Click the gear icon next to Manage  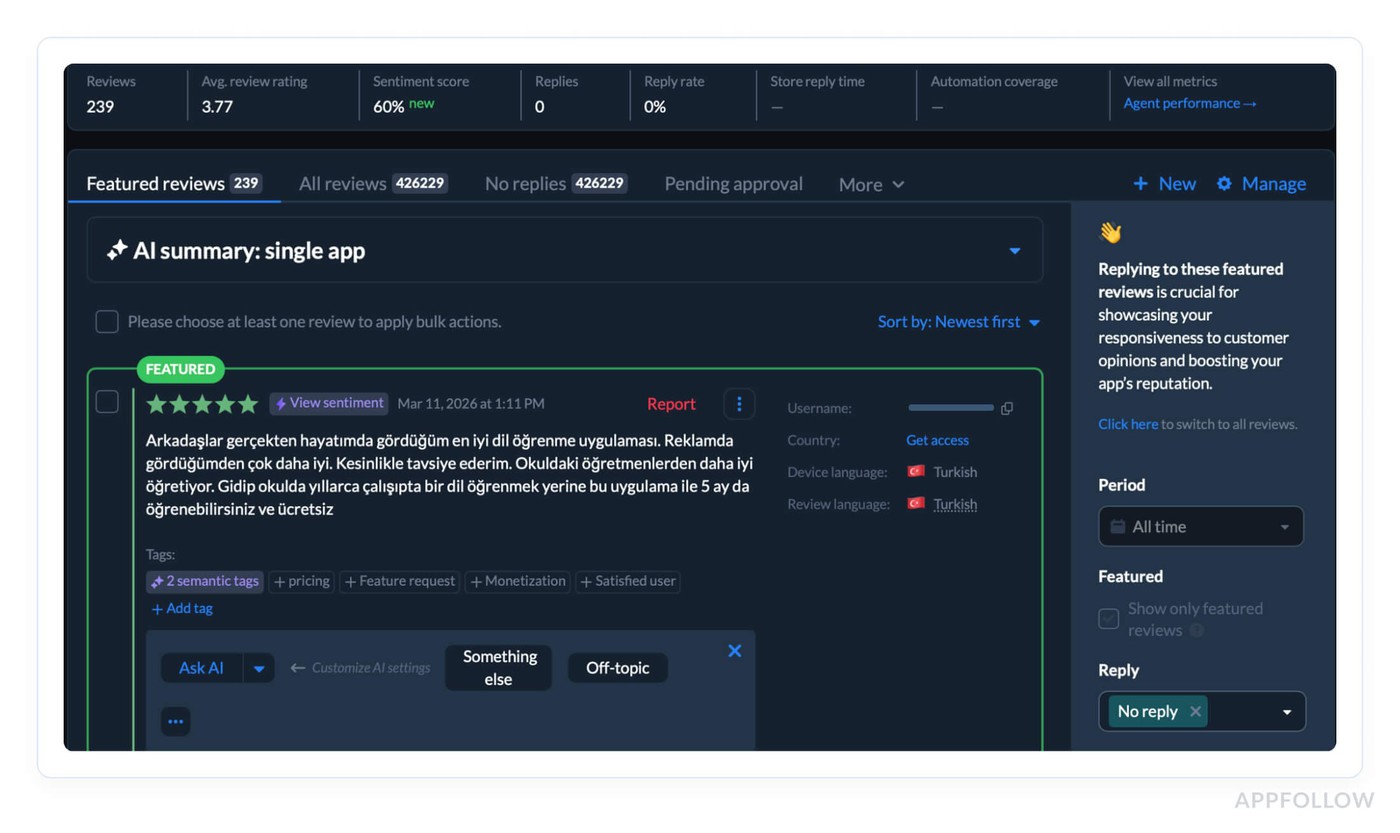pyautogui.click(x=1224, y=184)
